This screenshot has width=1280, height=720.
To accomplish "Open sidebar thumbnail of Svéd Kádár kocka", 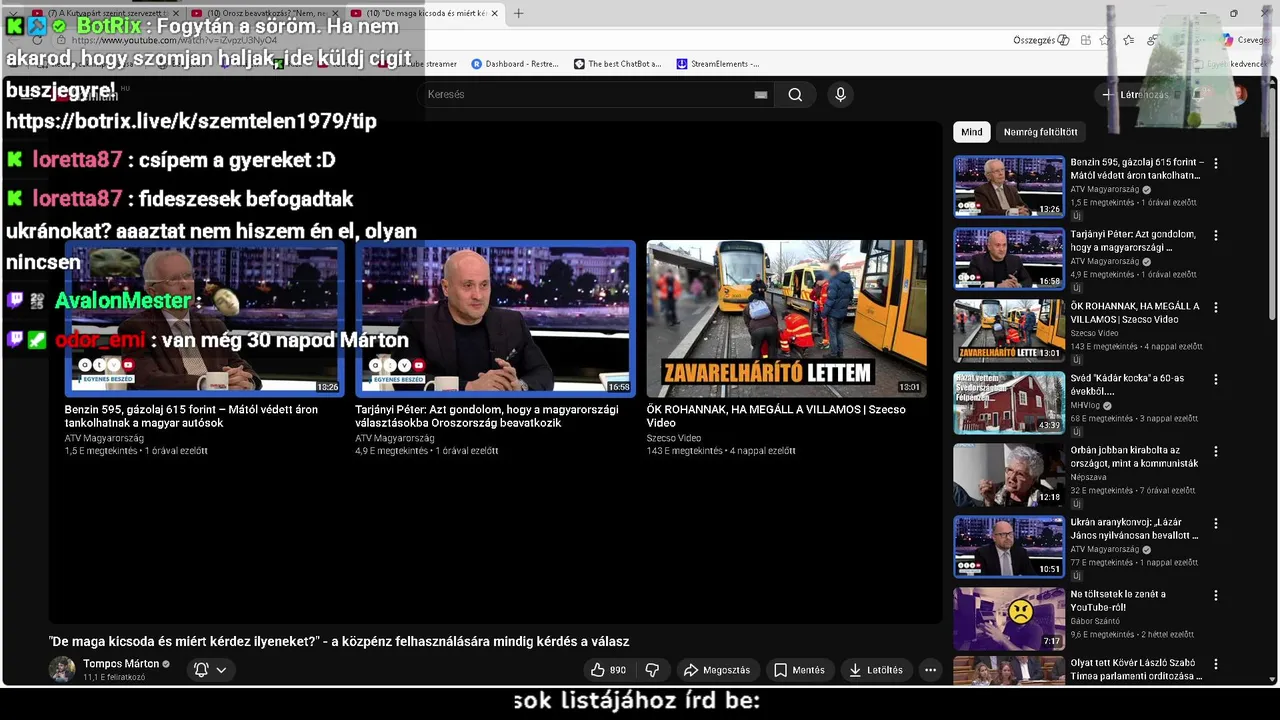I will point(1009,402).
